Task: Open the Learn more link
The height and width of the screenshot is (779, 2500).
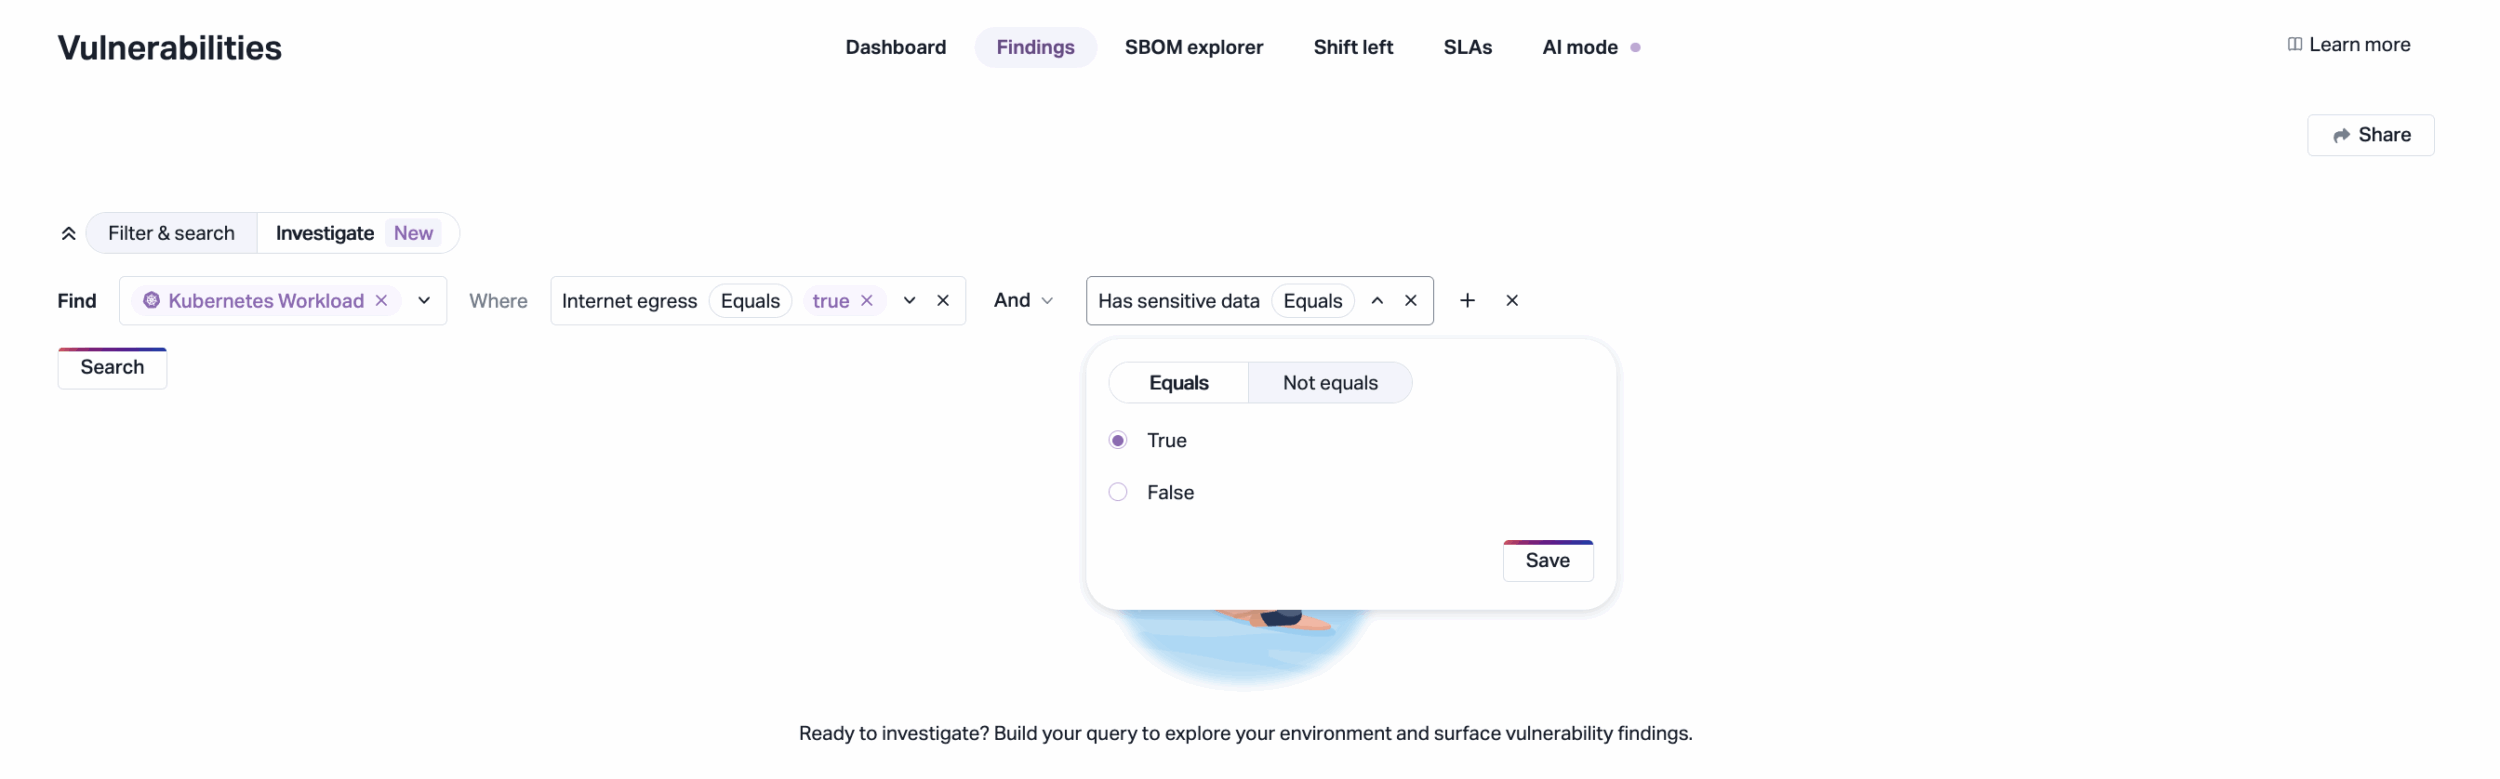Action: pos(2348,45)
